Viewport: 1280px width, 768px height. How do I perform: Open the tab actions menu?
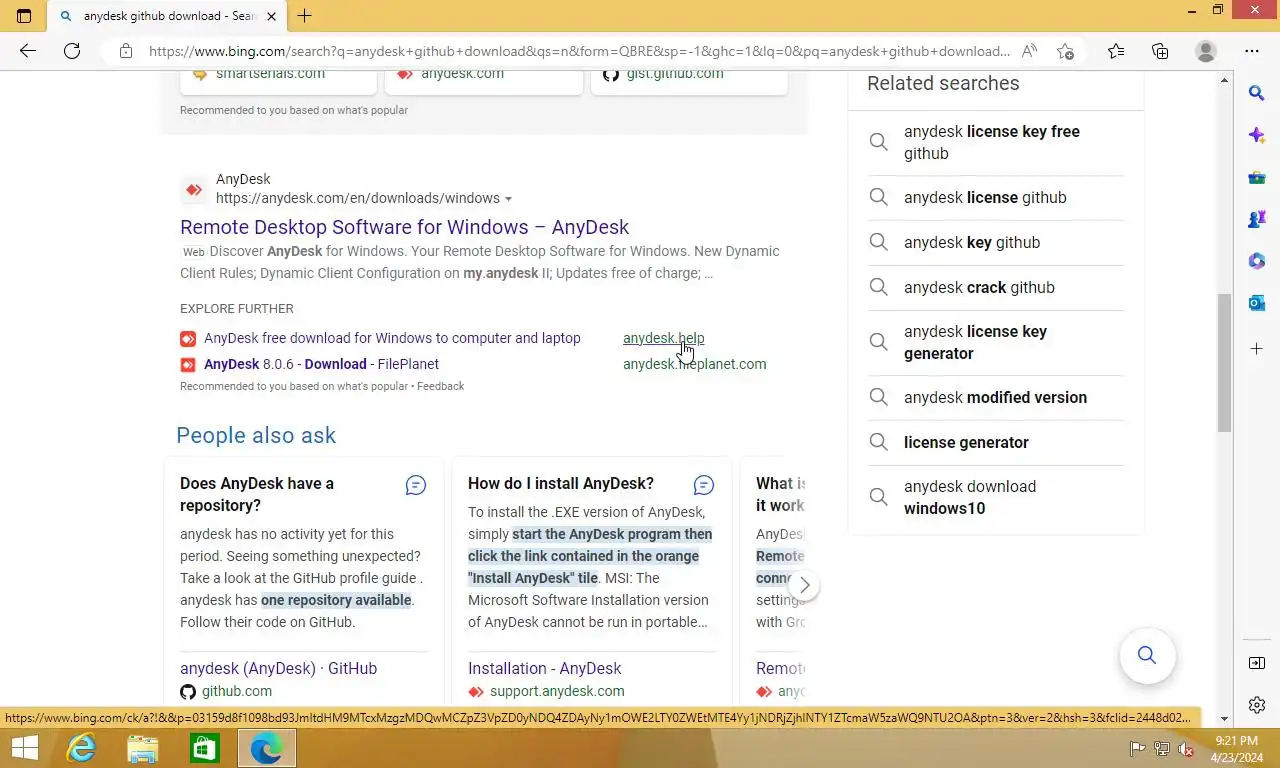24,16
